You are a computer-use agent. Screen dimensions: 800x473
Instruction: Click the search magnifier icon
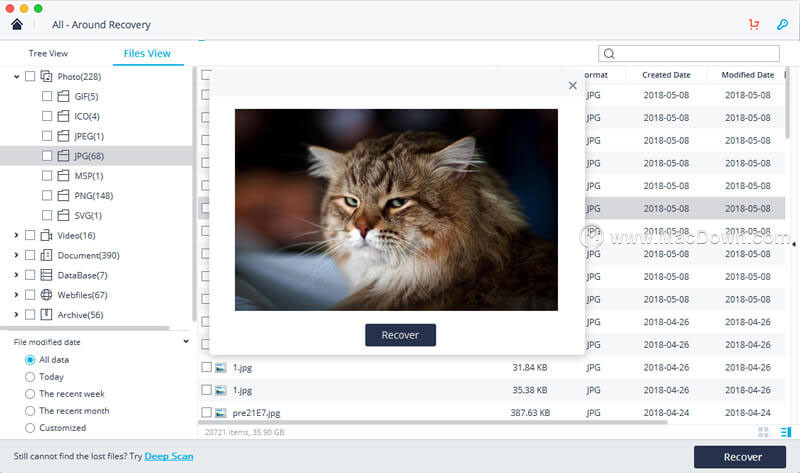point(609,54)
